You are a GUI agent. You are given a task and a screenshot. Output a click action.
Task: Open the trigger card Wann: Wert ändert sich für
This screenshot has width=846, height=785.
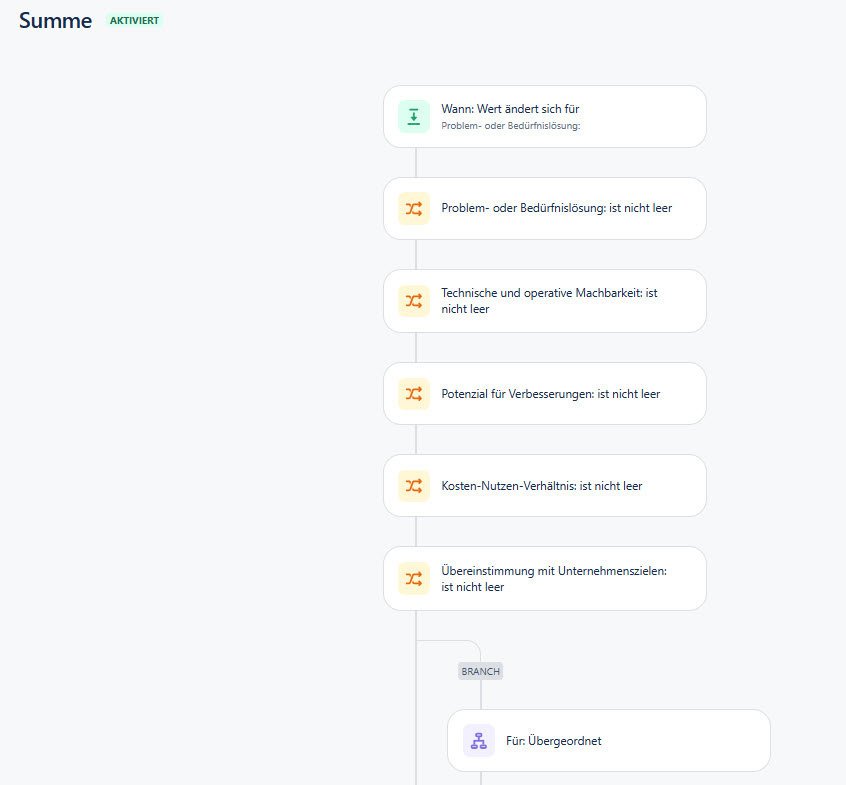click(x=545, y=117)
